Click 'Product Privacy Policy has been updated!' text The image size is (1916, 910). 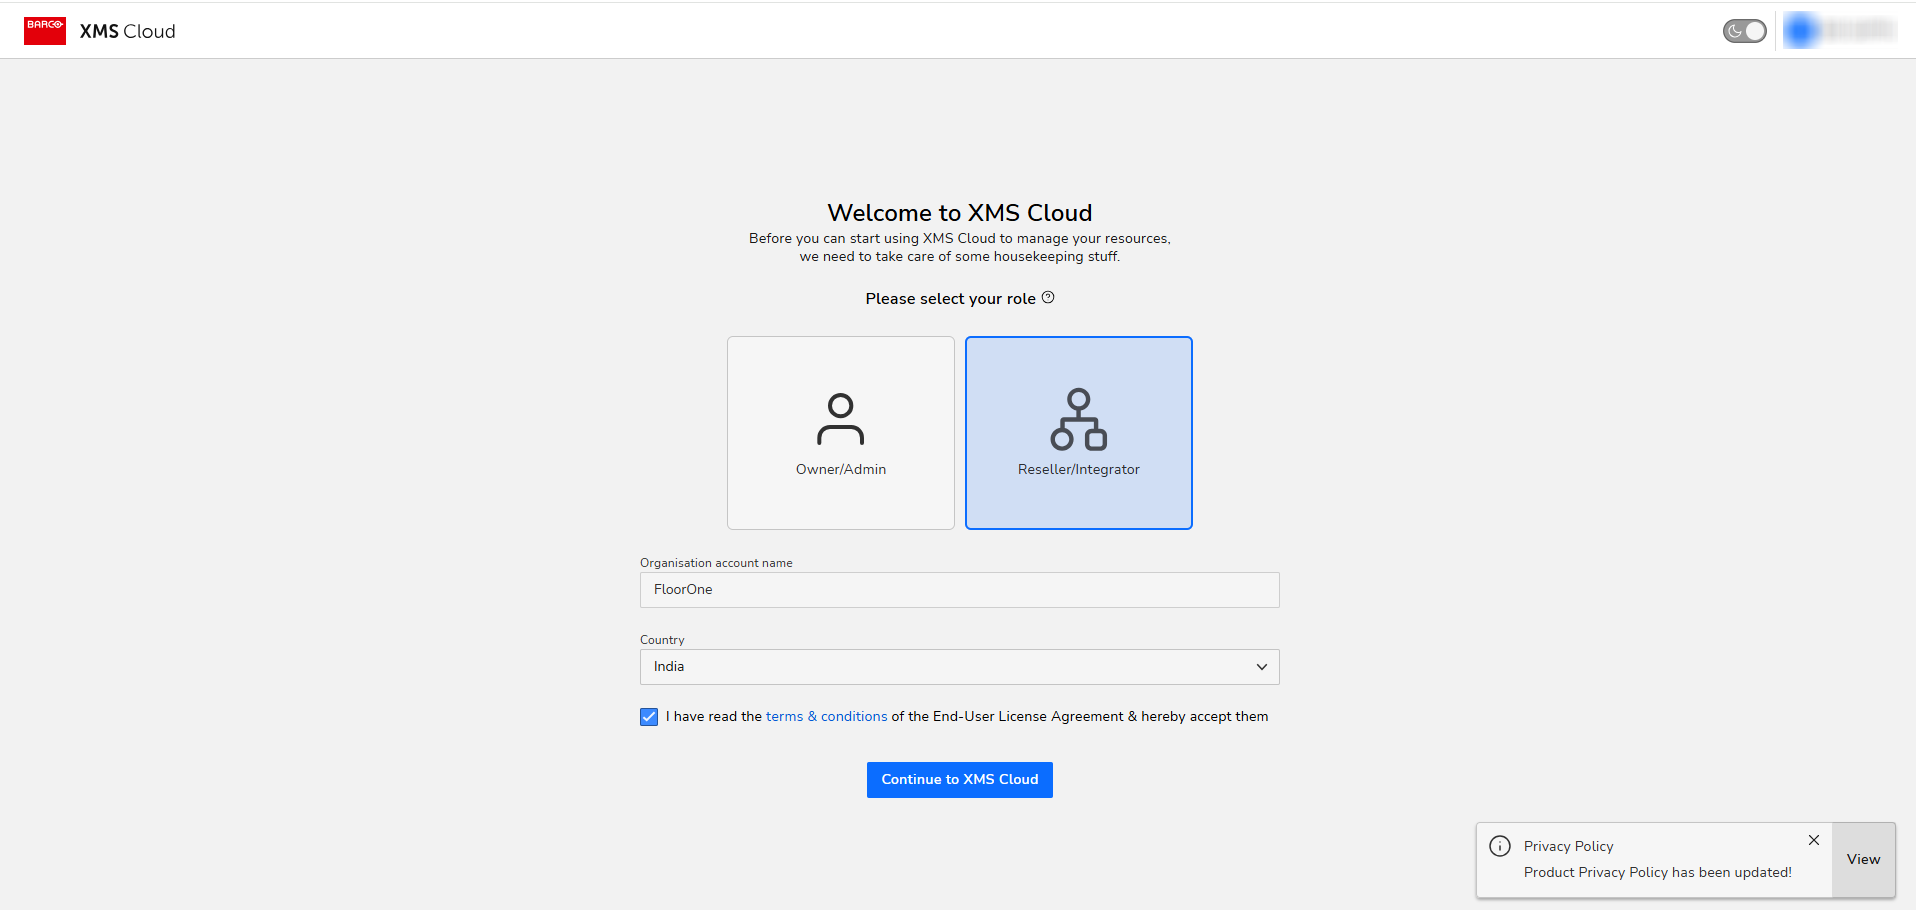click(x=1658, y=872)
